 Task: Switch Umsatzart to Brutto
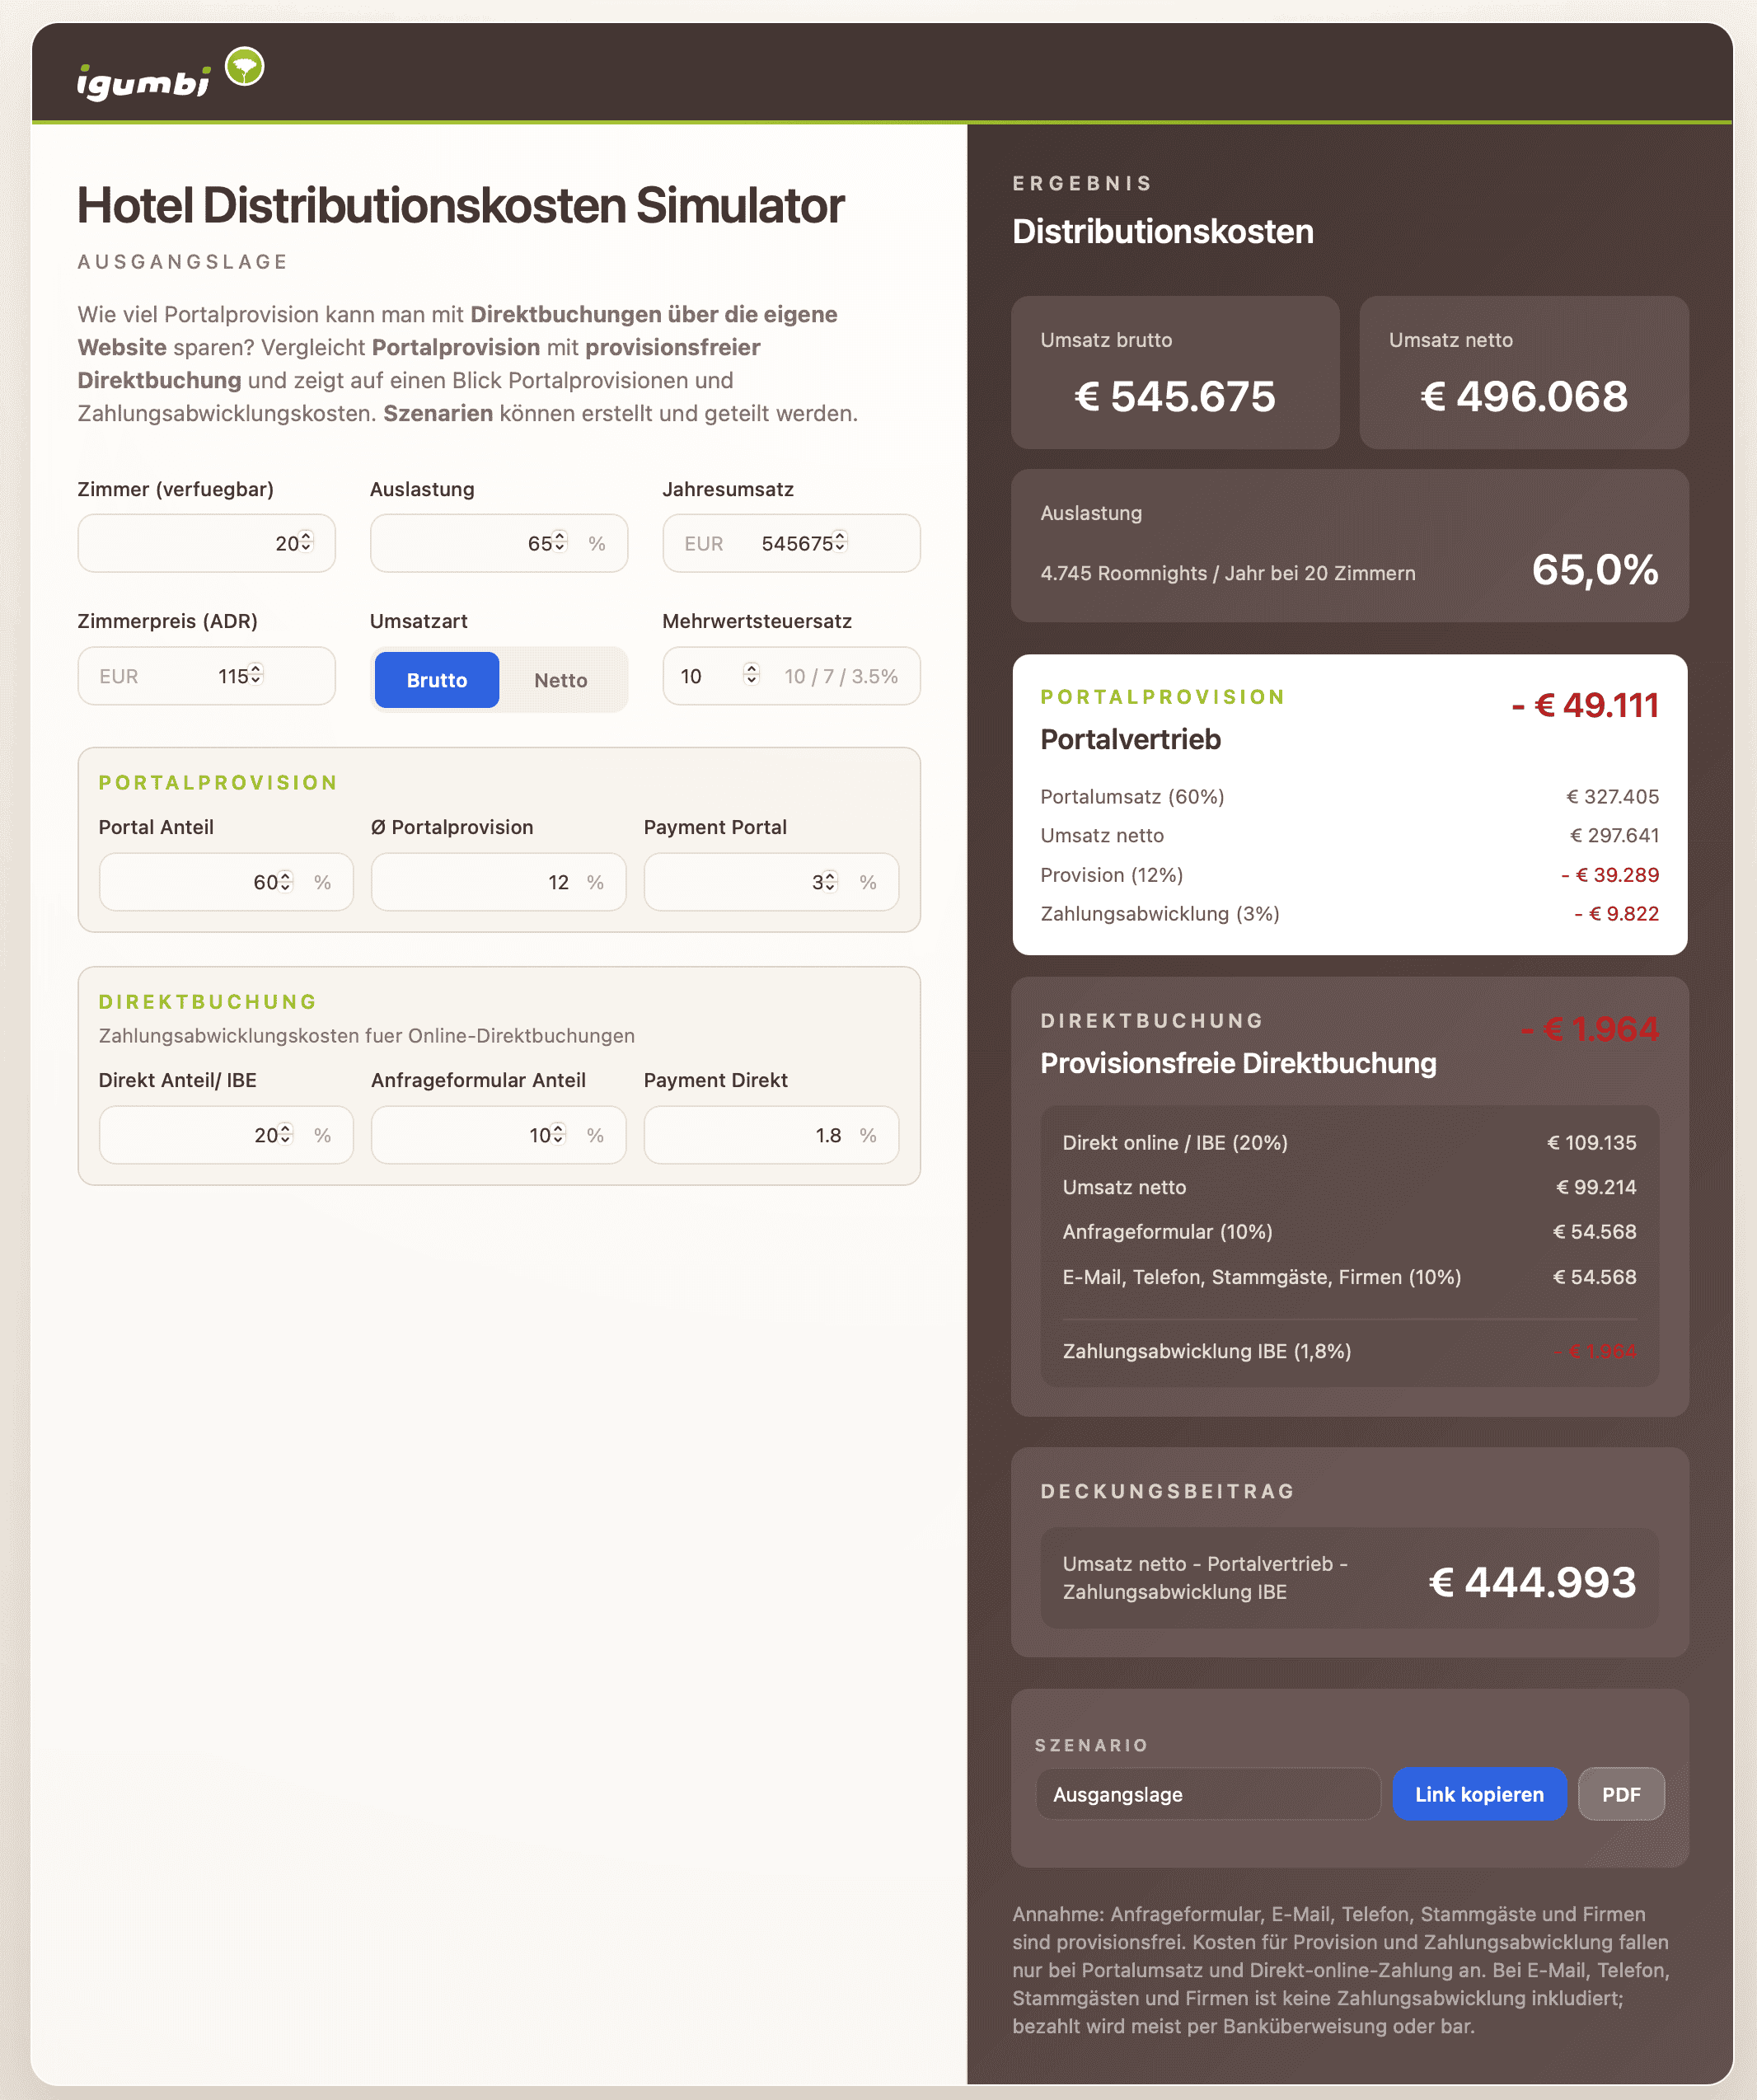[436, 680]
